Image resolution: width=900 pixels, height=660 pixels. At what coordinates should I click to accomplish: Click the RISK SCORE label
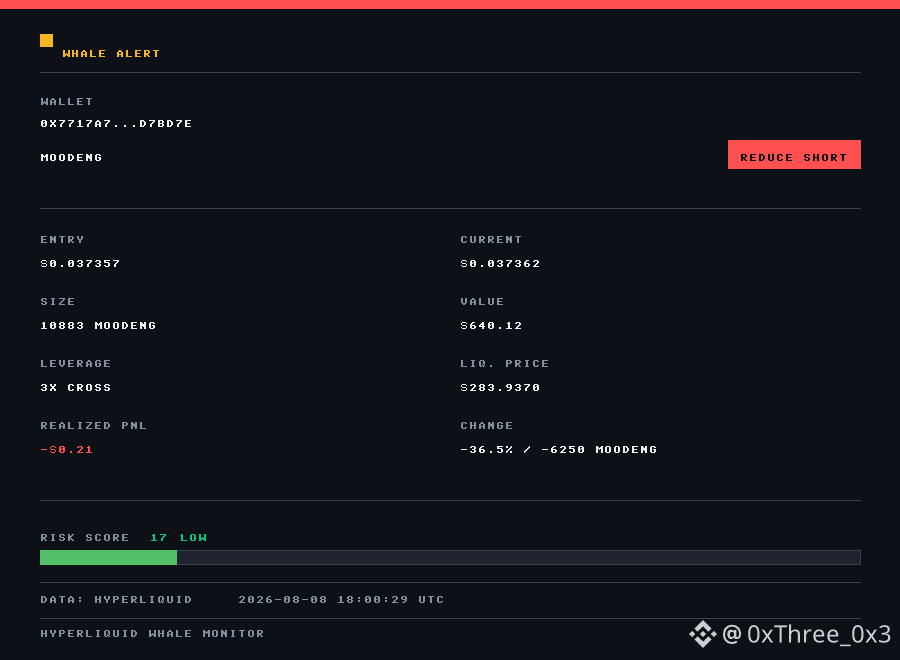point(85,538)
